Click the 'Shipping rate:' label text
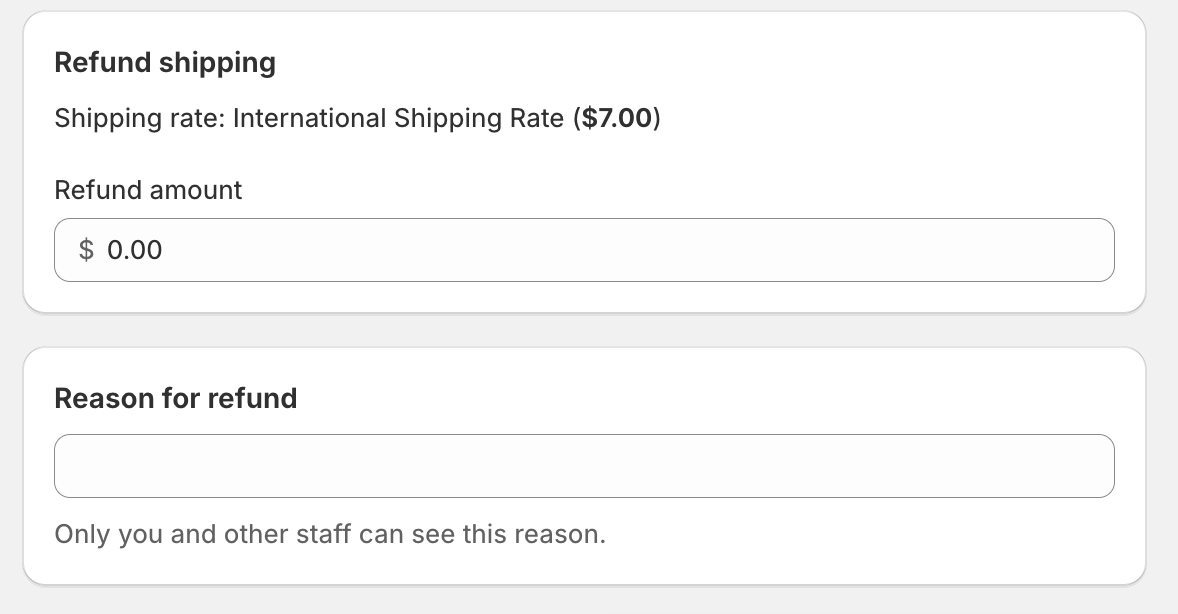The height and width of the screenshot is (614, 1178). (x=140, y=119)
